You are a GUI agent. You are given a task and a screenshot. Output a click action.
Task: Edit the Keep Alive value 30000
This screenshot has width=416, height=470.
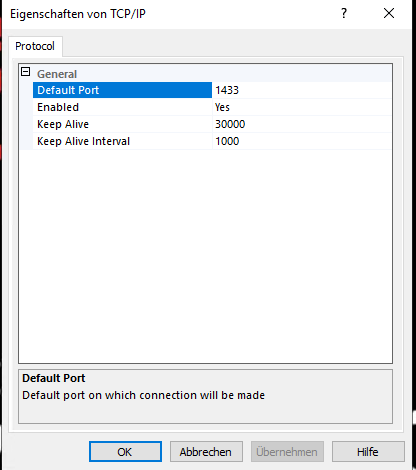[302, 124]
